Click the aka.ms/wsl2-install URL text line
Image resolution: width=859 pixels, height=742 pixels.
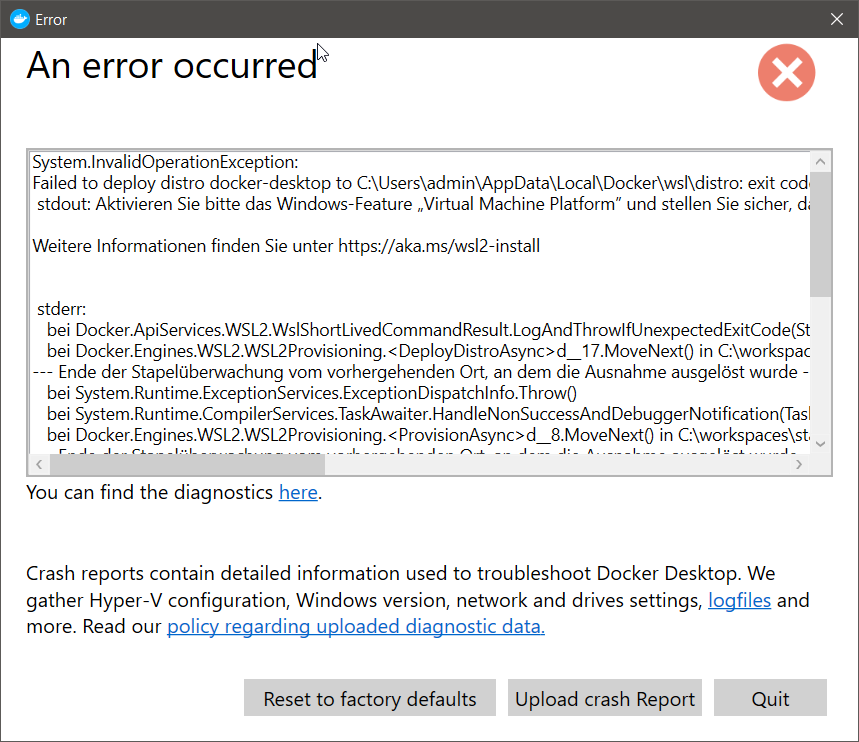click(x=286, y=246)
